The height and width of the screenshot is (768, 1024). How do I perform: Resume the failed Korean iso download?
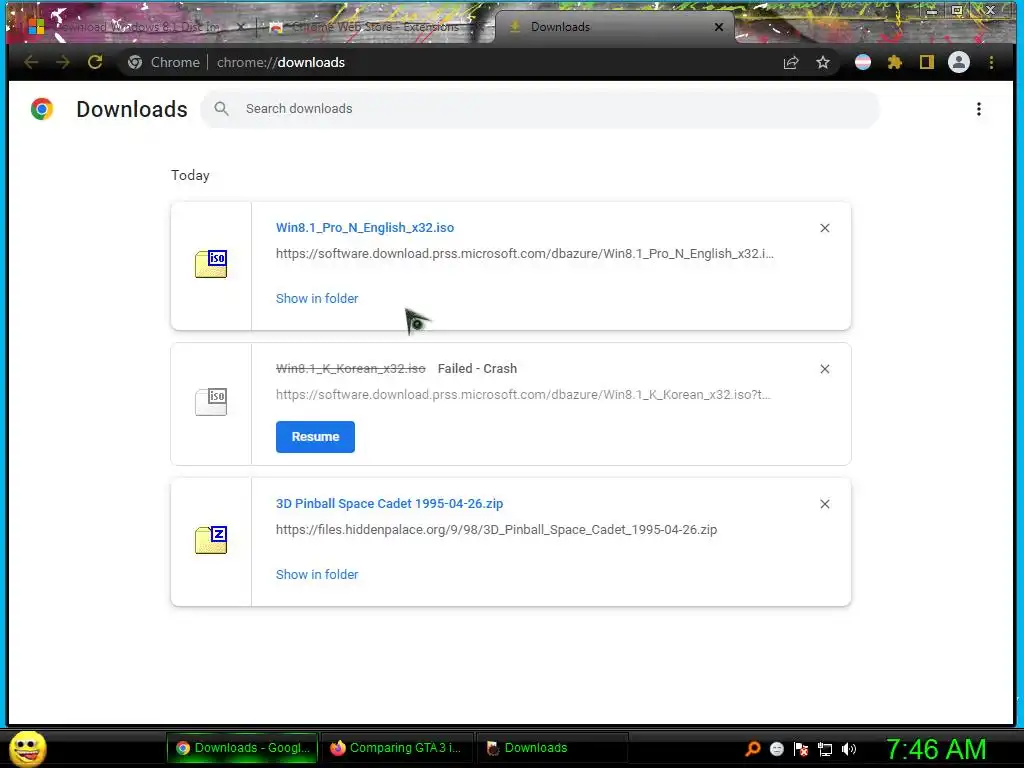point(315,437)
